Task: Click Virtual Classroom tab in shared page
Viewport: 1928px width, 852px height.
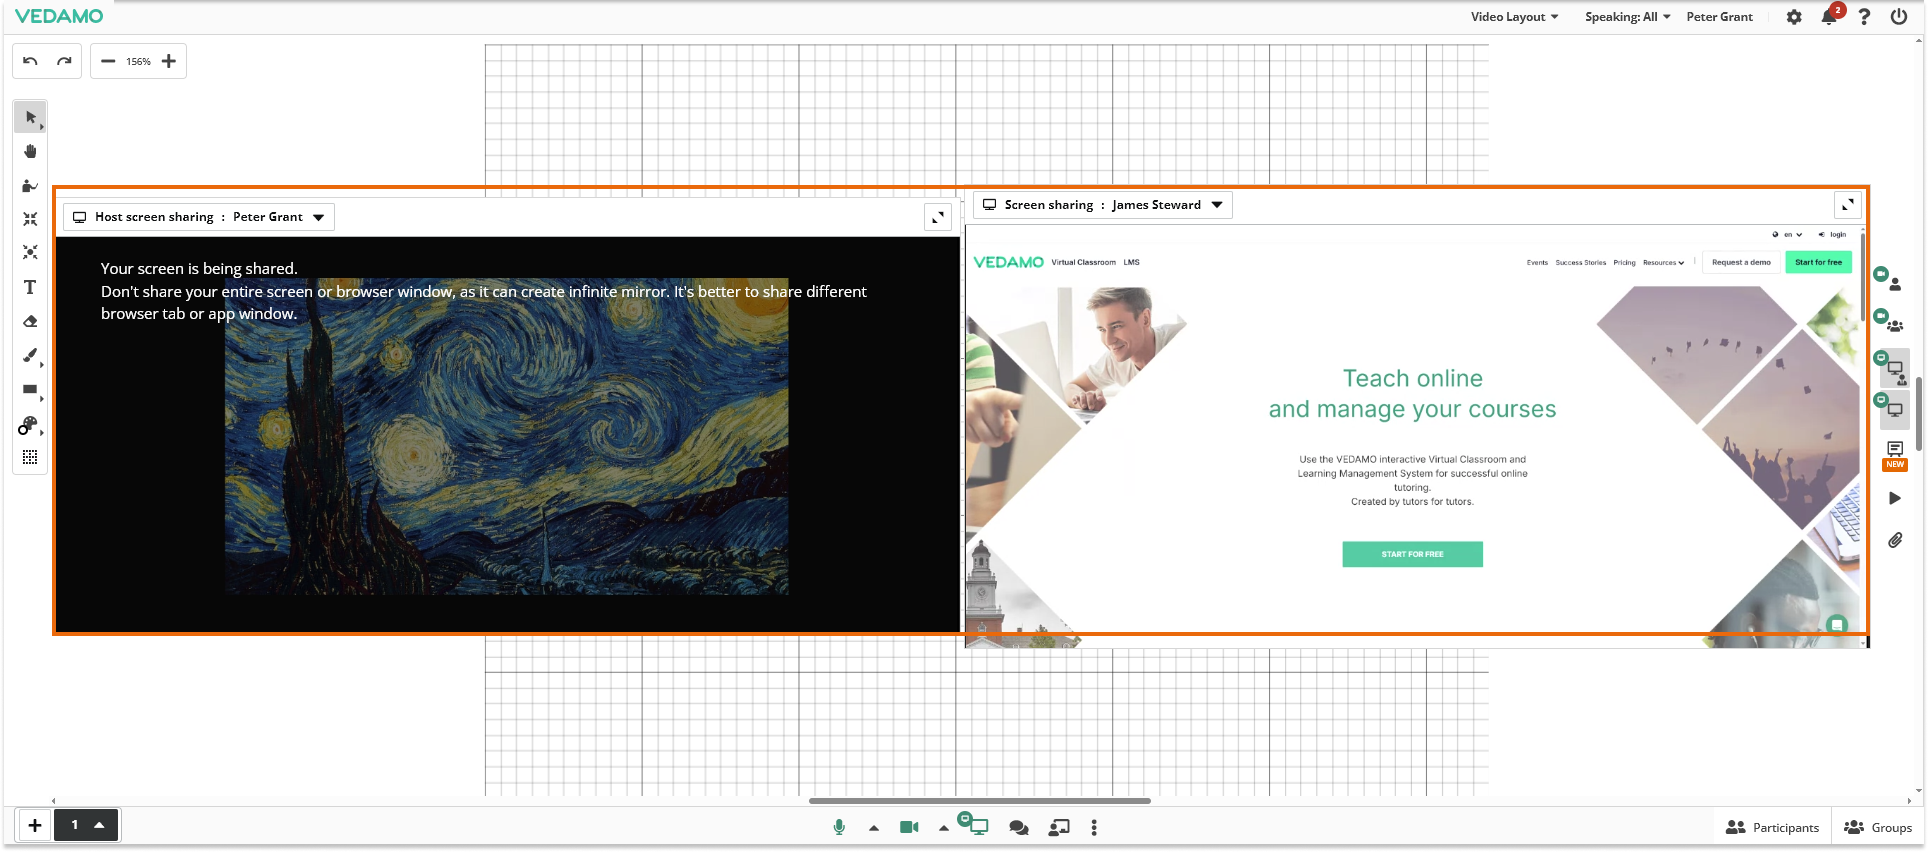Action: [x=1083, y=262]
